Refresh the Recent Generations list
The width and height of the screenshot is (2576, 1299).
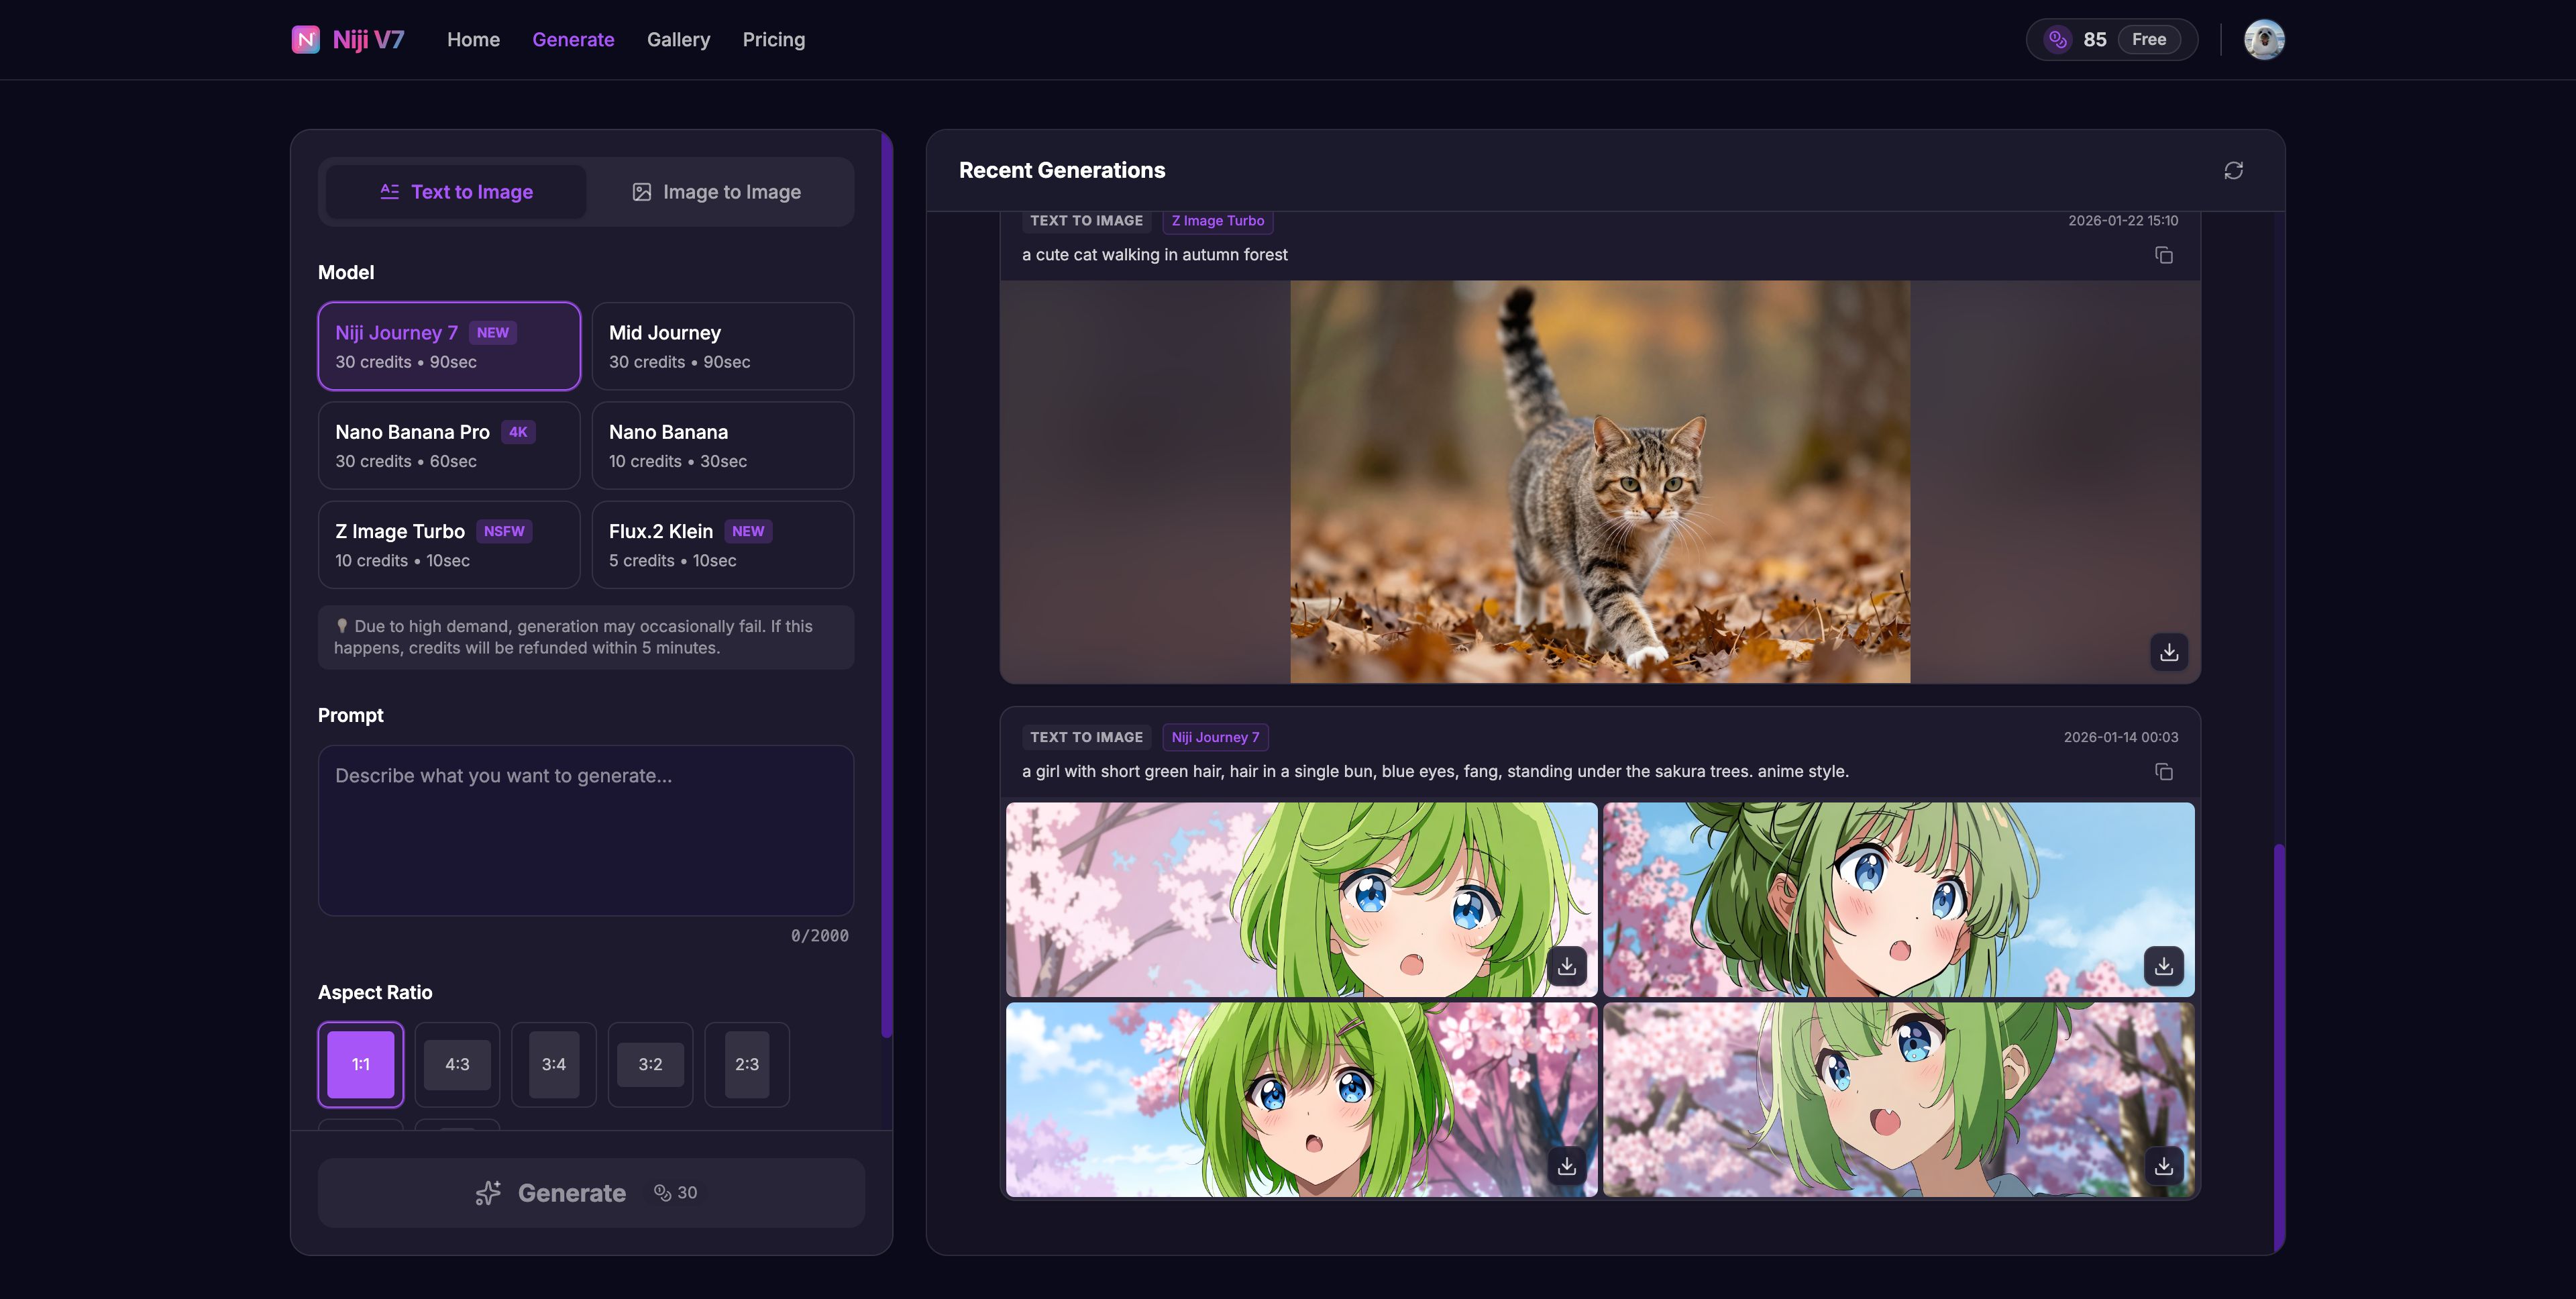pos(2233,170)
